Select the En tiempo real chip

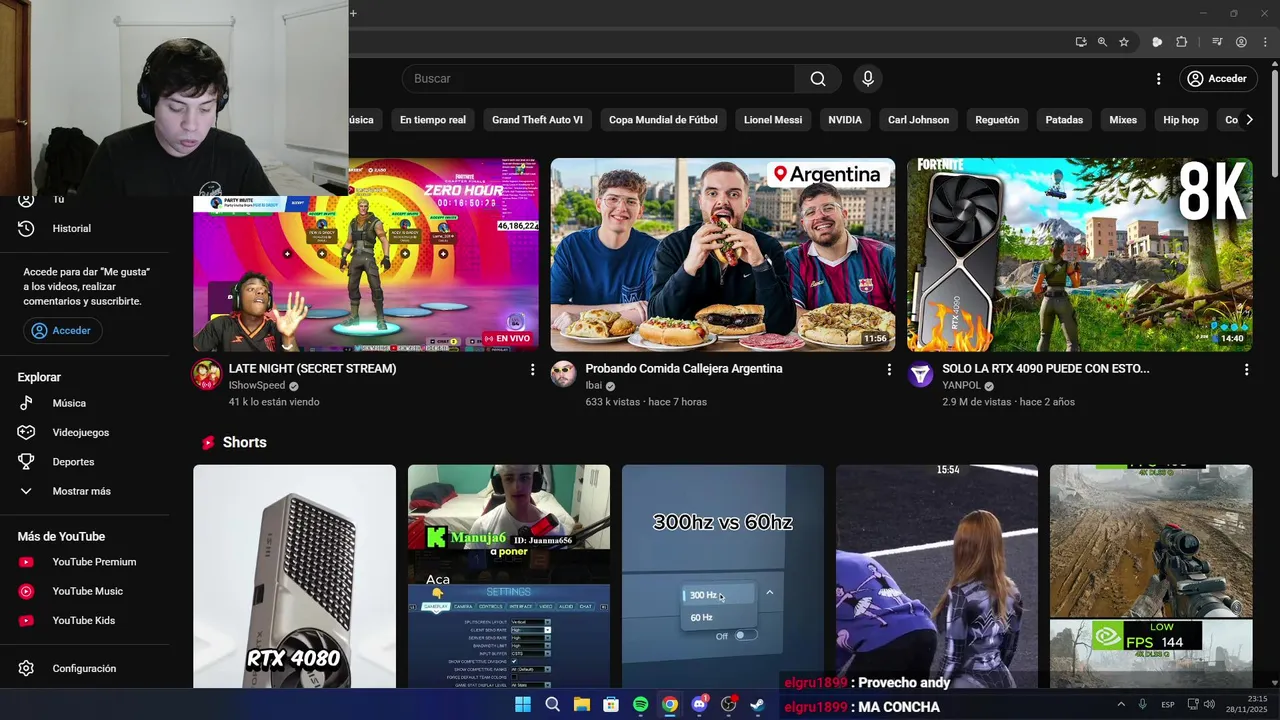[433, 120]
